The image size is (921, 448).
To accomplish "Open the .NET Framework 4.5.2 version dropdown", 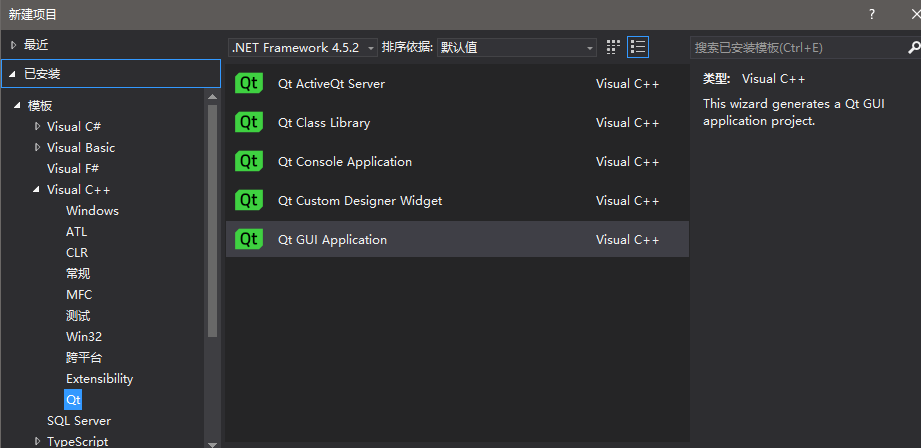I will [303, 48].
